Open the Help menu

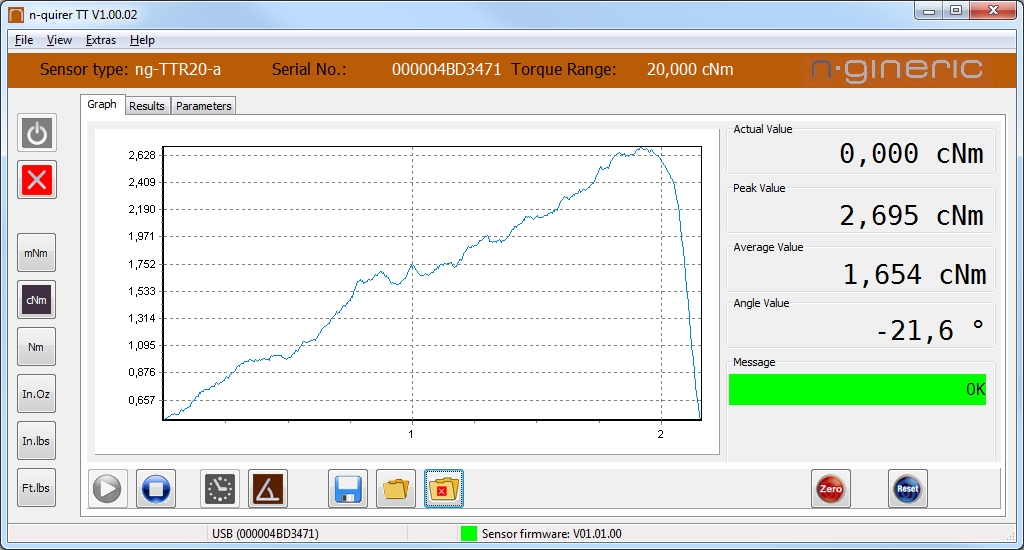coord(142,40)
